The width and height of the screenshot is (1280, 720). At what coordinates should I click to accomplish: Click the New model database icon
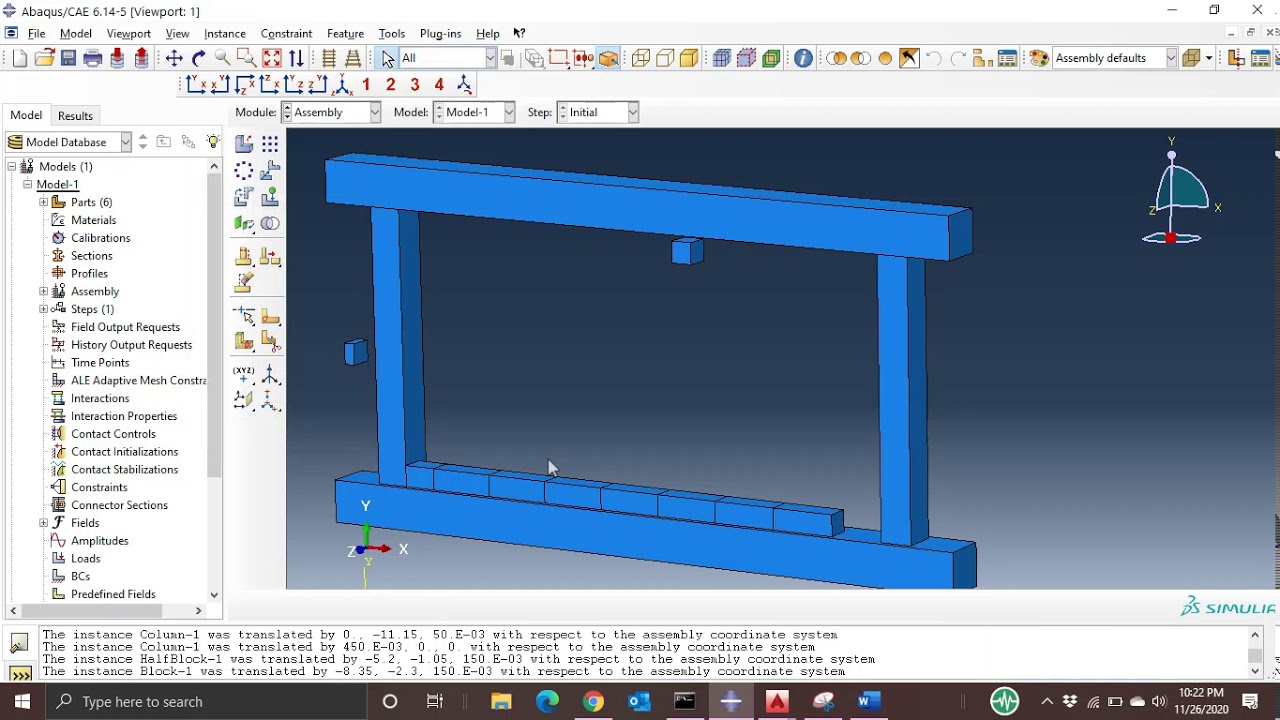tap(20, 59)
